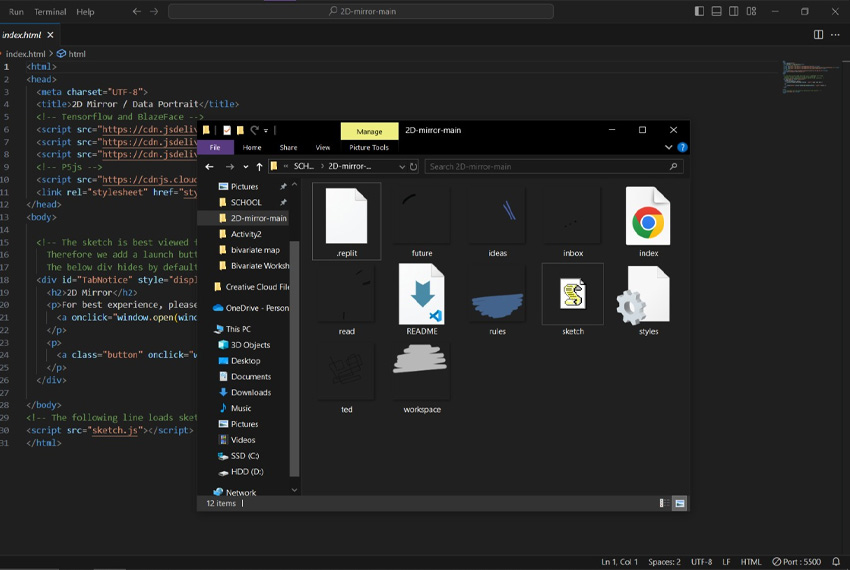Open the editor More Actions menu

(x=836, y=34)
